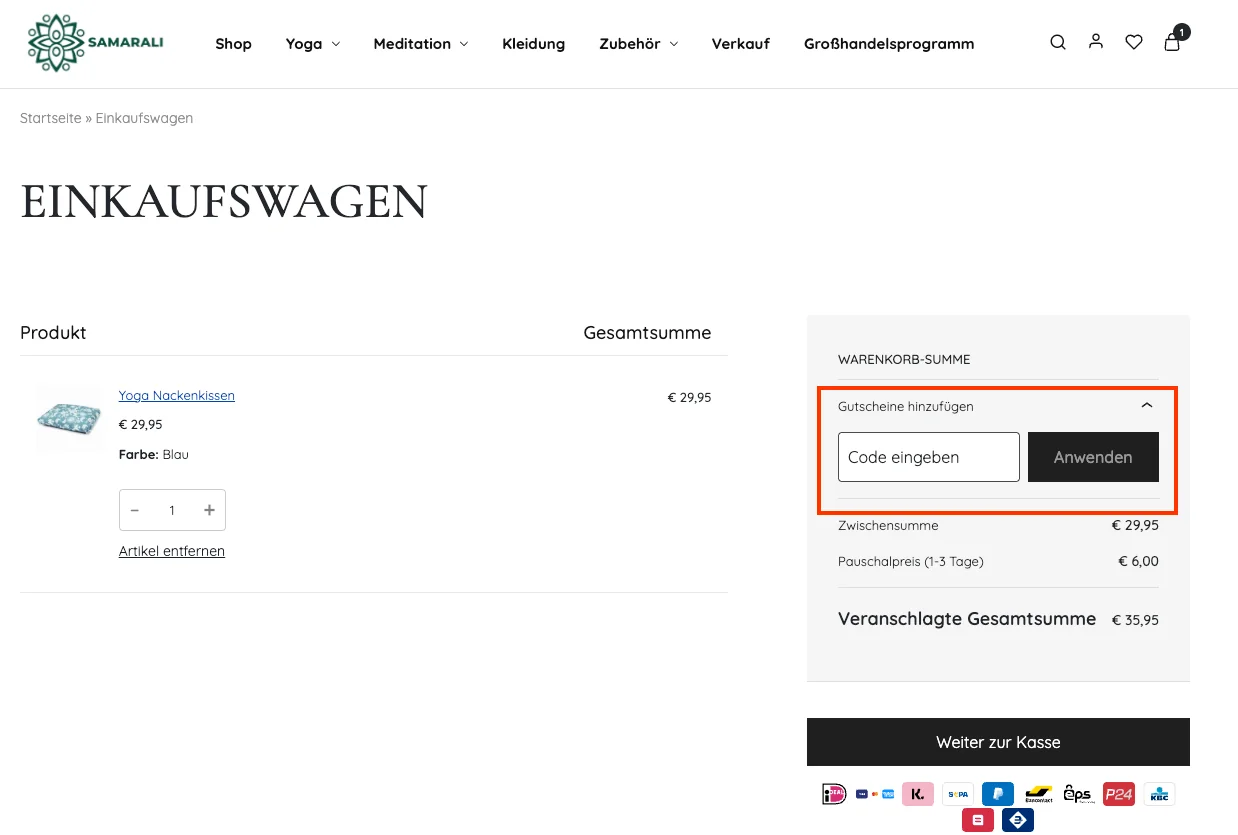Click the eps payment icon
Screen dimensions: 1238x835
(1078, 793)
